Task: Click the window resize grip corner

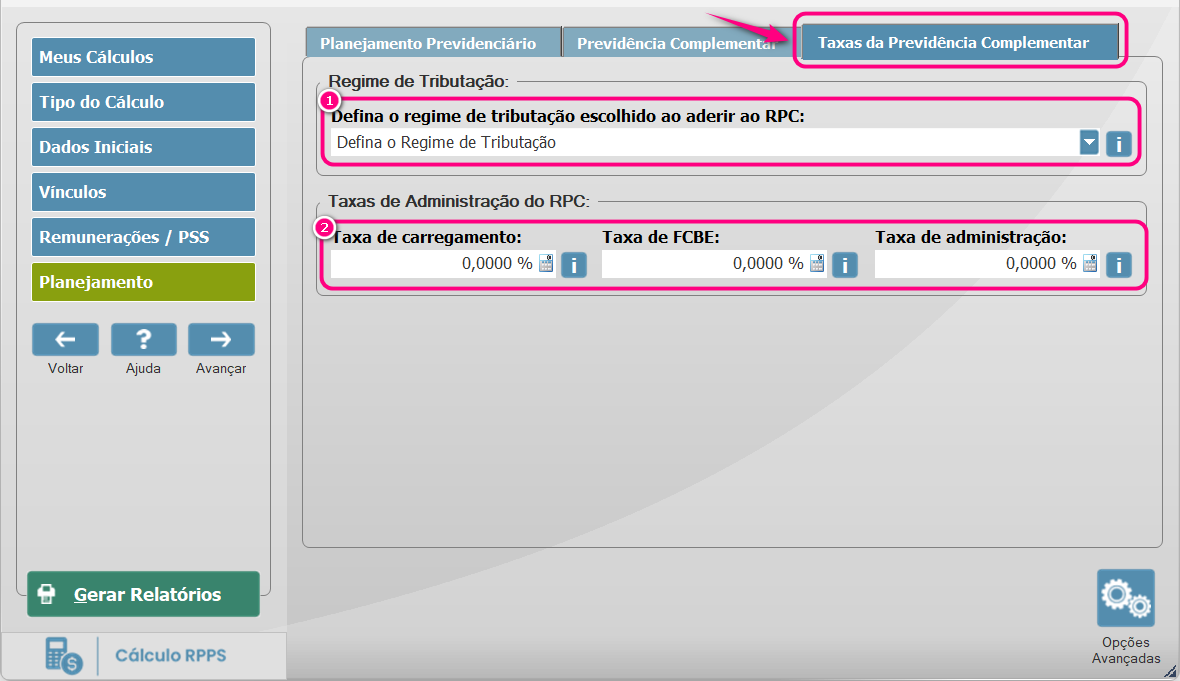Action: [1171, 672]
